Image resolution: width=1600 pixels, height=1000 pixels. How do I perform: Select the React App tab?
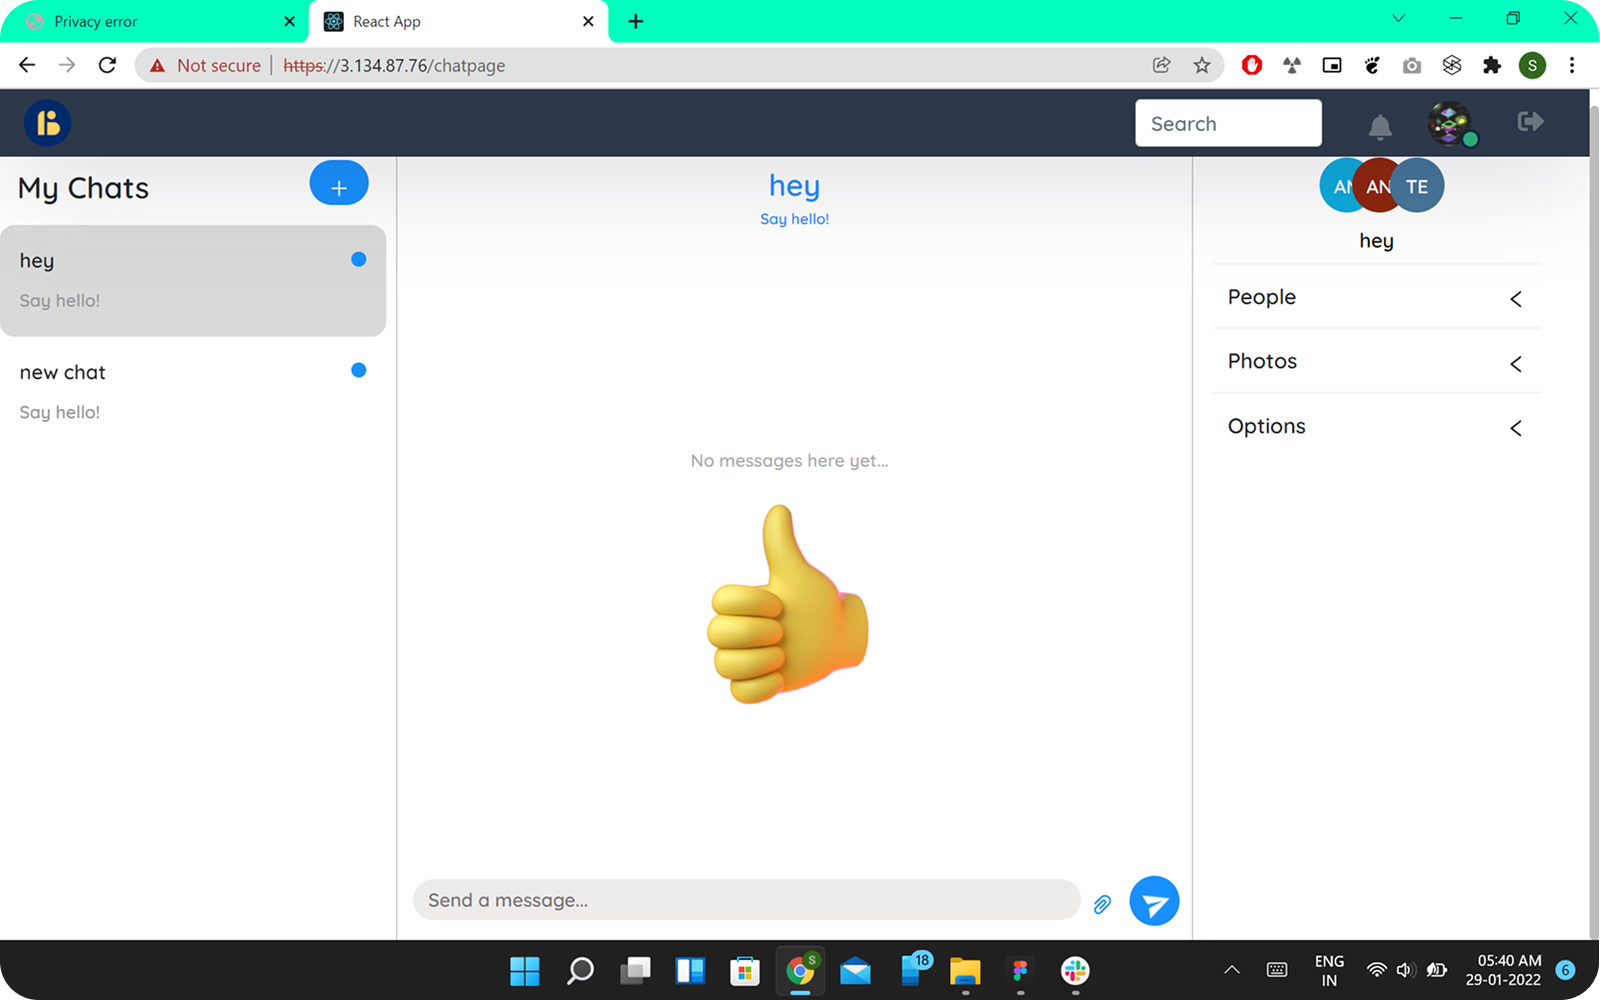[x=450, y=21]
